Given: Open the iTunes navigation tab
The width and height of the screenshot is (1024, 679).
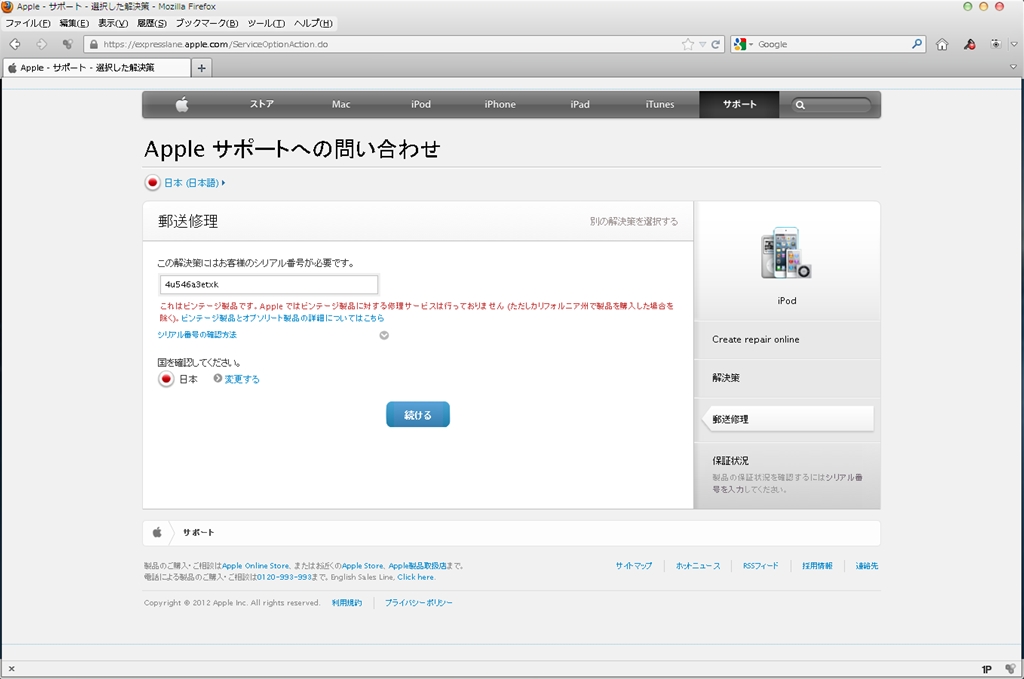Looking at the screenshot, I should click(660, 104).
